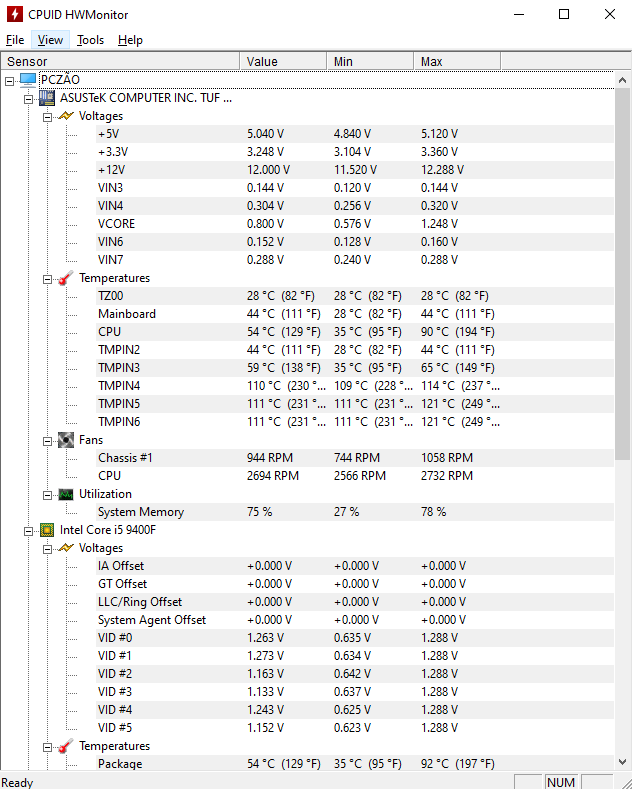Click the ASUSTeK motherboard icon
This screenshot has width=632, height=789.
[47, 98]
